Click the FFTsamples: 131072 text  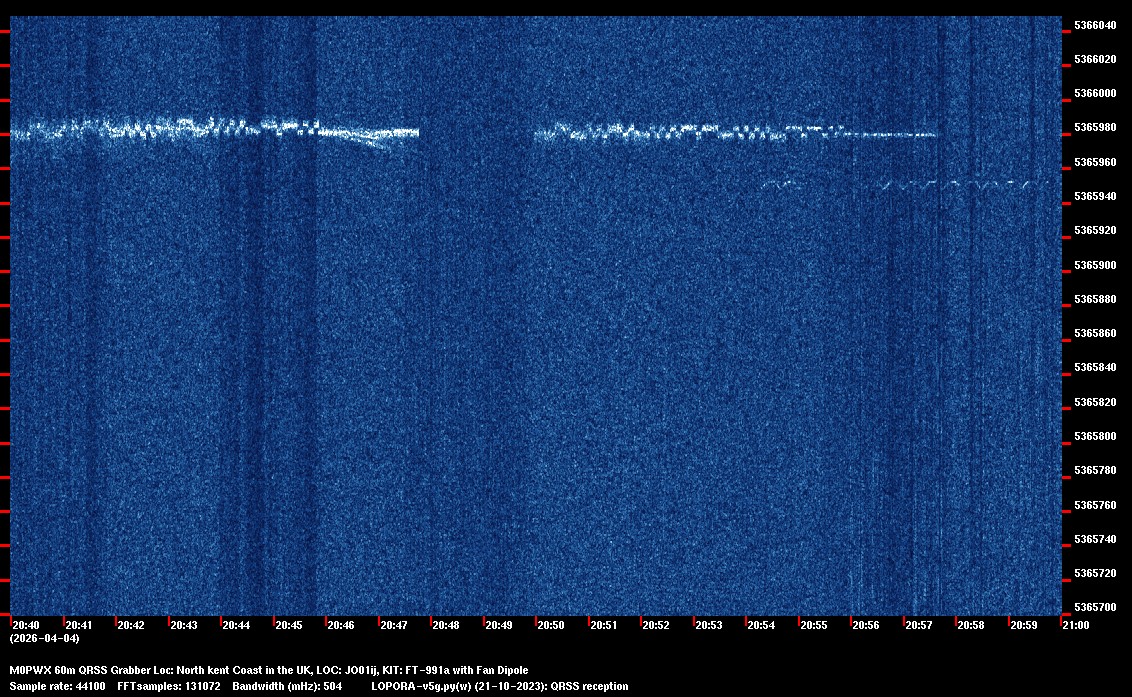click(169, 686)
